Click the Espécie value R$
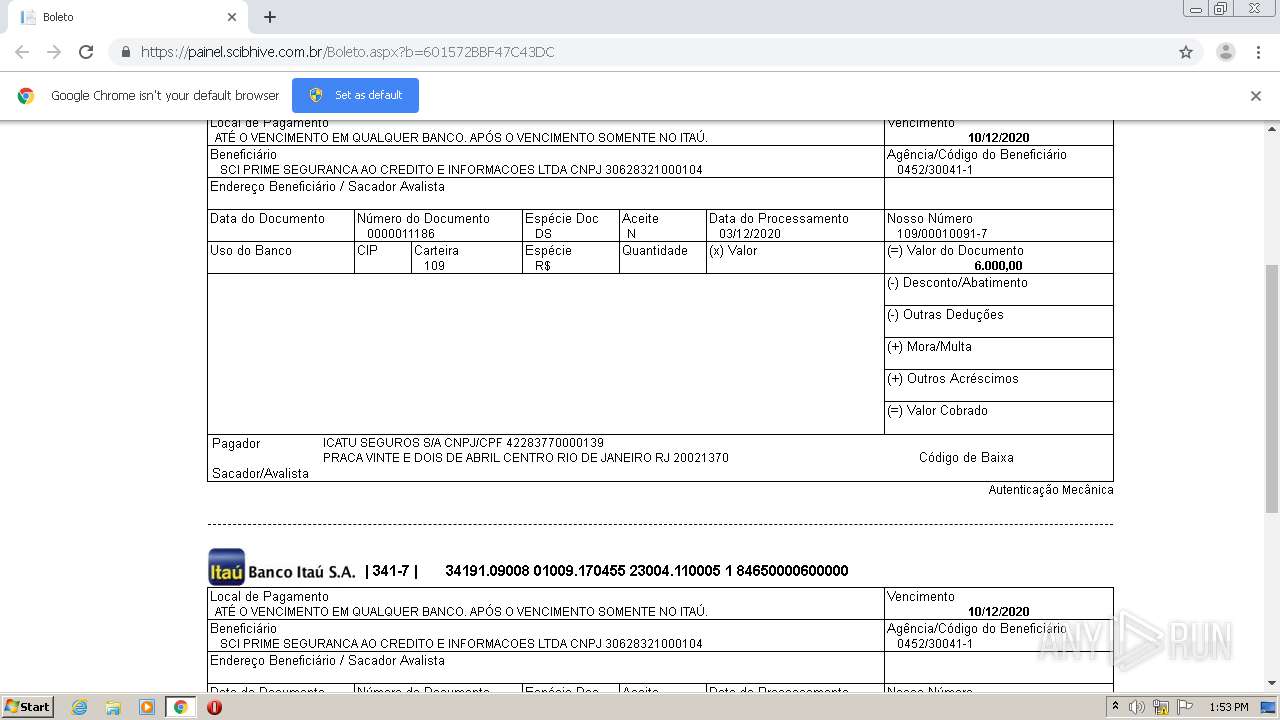1280x720 pixels. click(x=543, y=266)
